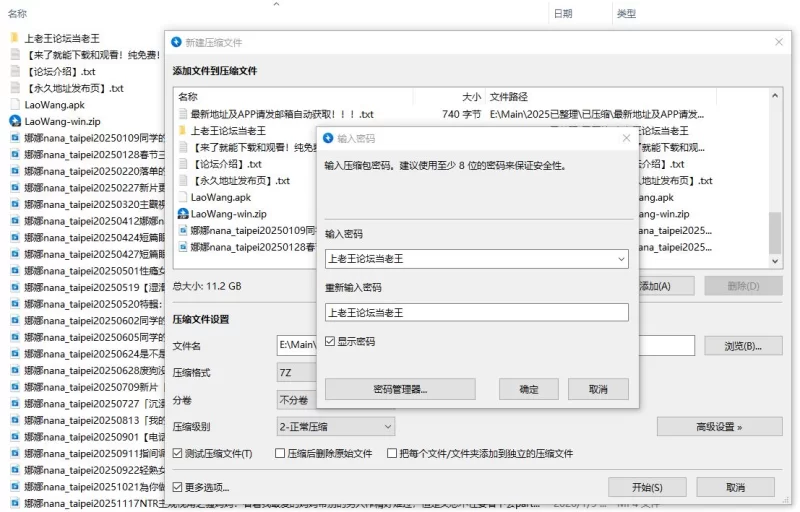Screen dimensions: 800x512
Task: Click the LaoWang.apk file icon in Explorer
Action: click(x=15, y=105)
